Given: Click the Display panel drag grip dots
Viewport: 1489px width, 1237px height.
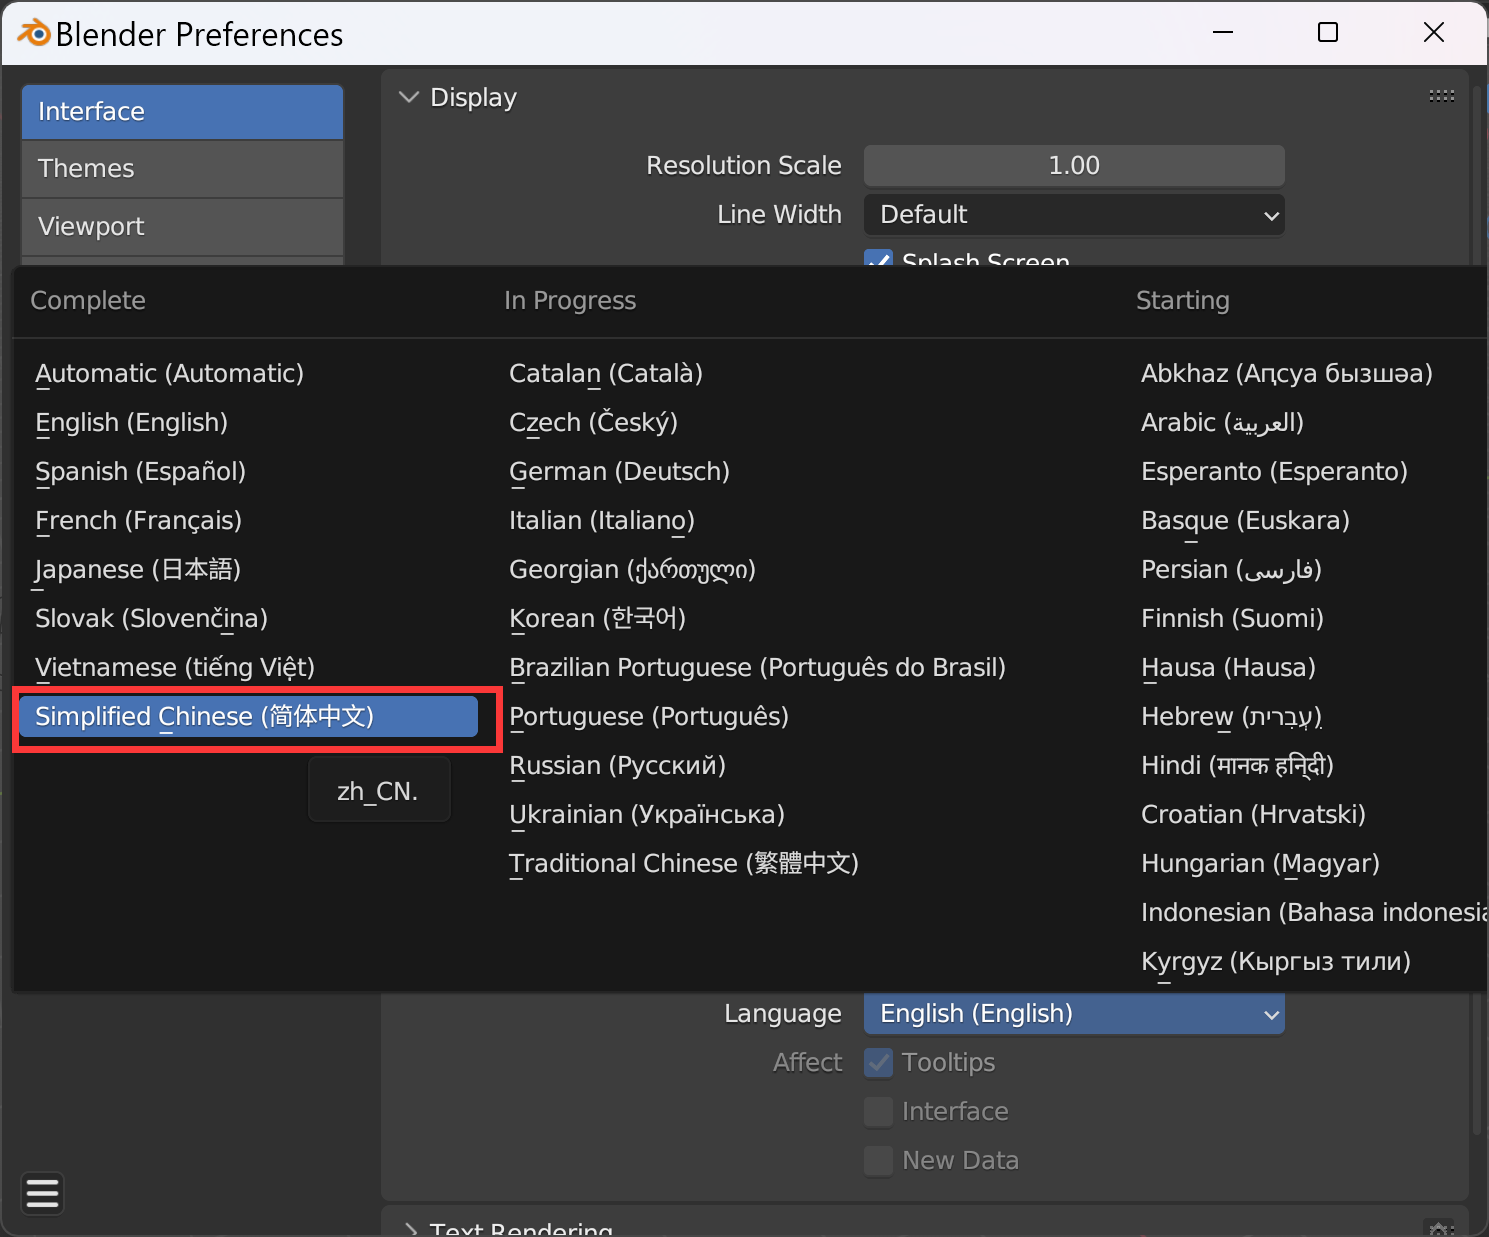Looking at the screenshot, I should pos(1441,96).
